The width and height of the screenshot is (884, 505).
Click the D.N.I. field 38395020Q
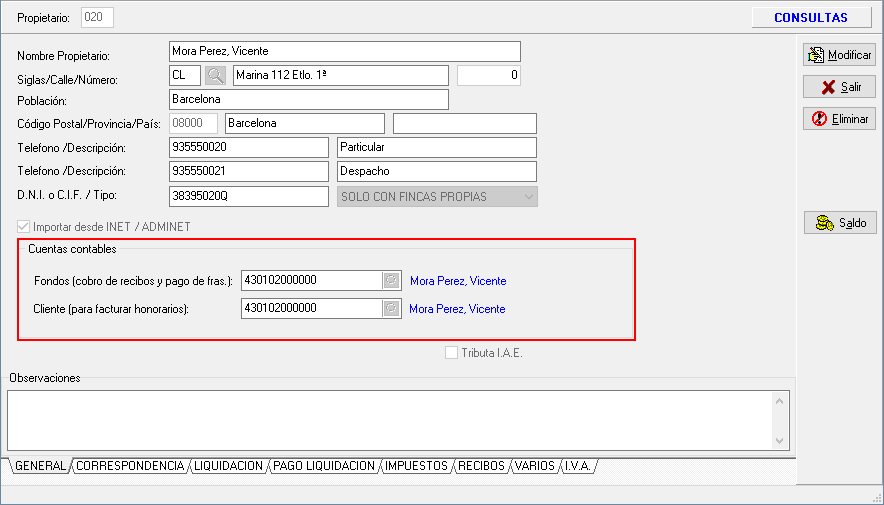(x=249, y=196)
